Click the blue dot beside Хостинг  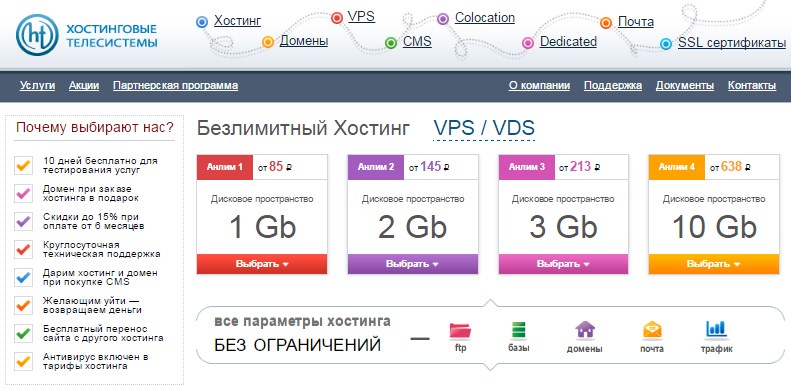[202, 22]
